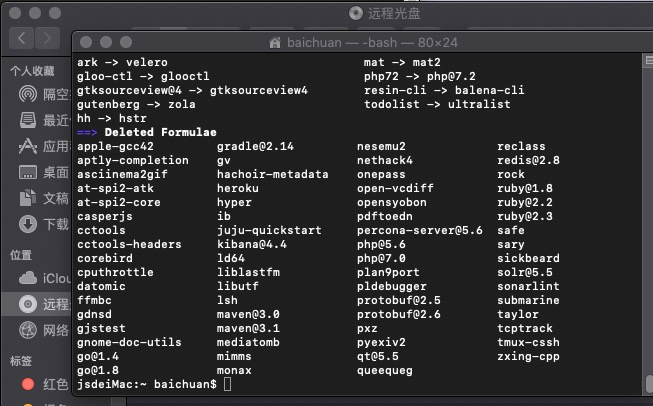653x406 pixels.
Task: Click the 'Deleted Formulae' heading
Action: coord(160,132)
